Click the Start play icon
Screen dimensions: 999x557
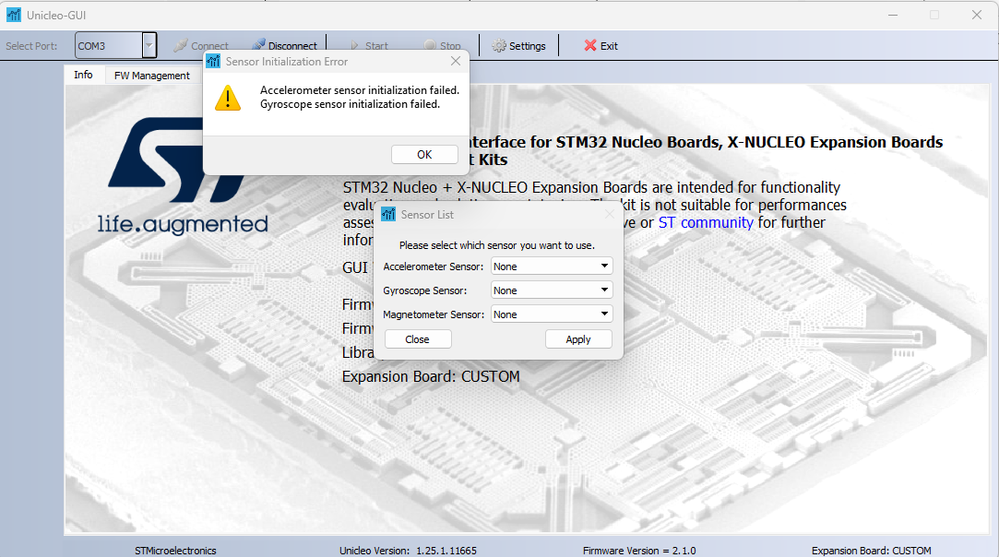354,46
